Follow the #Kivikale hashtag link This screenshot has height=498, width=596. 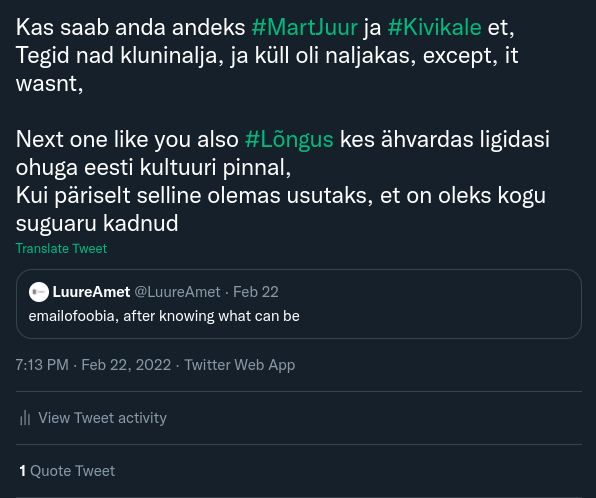[434, 27]
